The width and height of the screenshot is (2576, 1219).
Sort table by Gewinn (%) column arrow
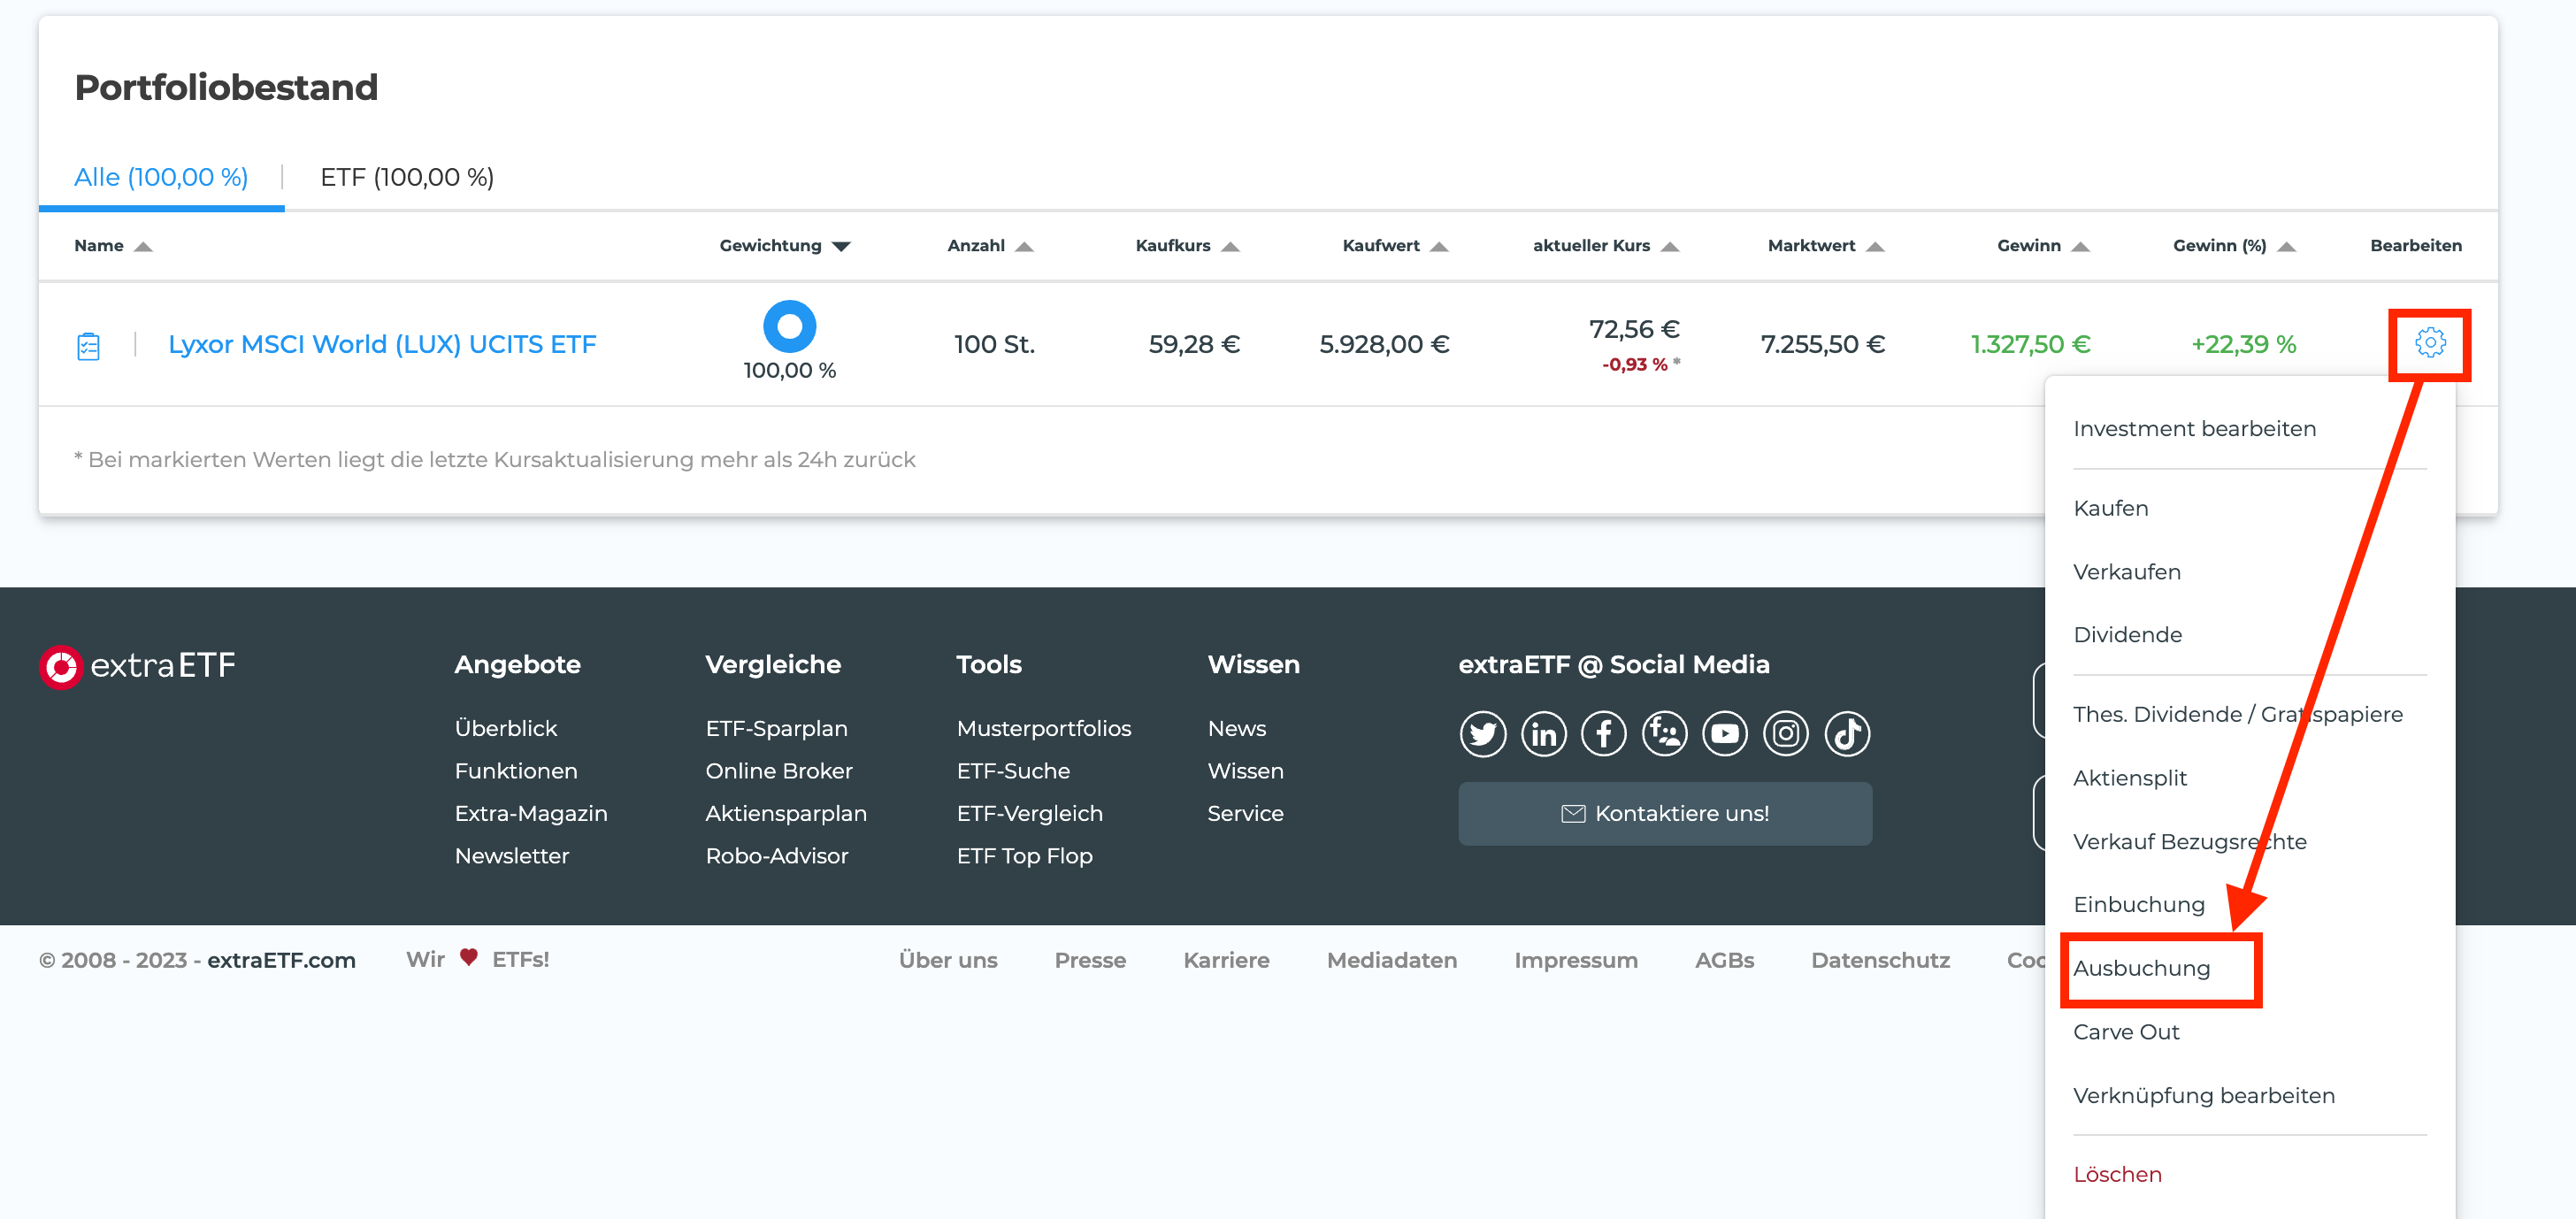click(2286, 247)
